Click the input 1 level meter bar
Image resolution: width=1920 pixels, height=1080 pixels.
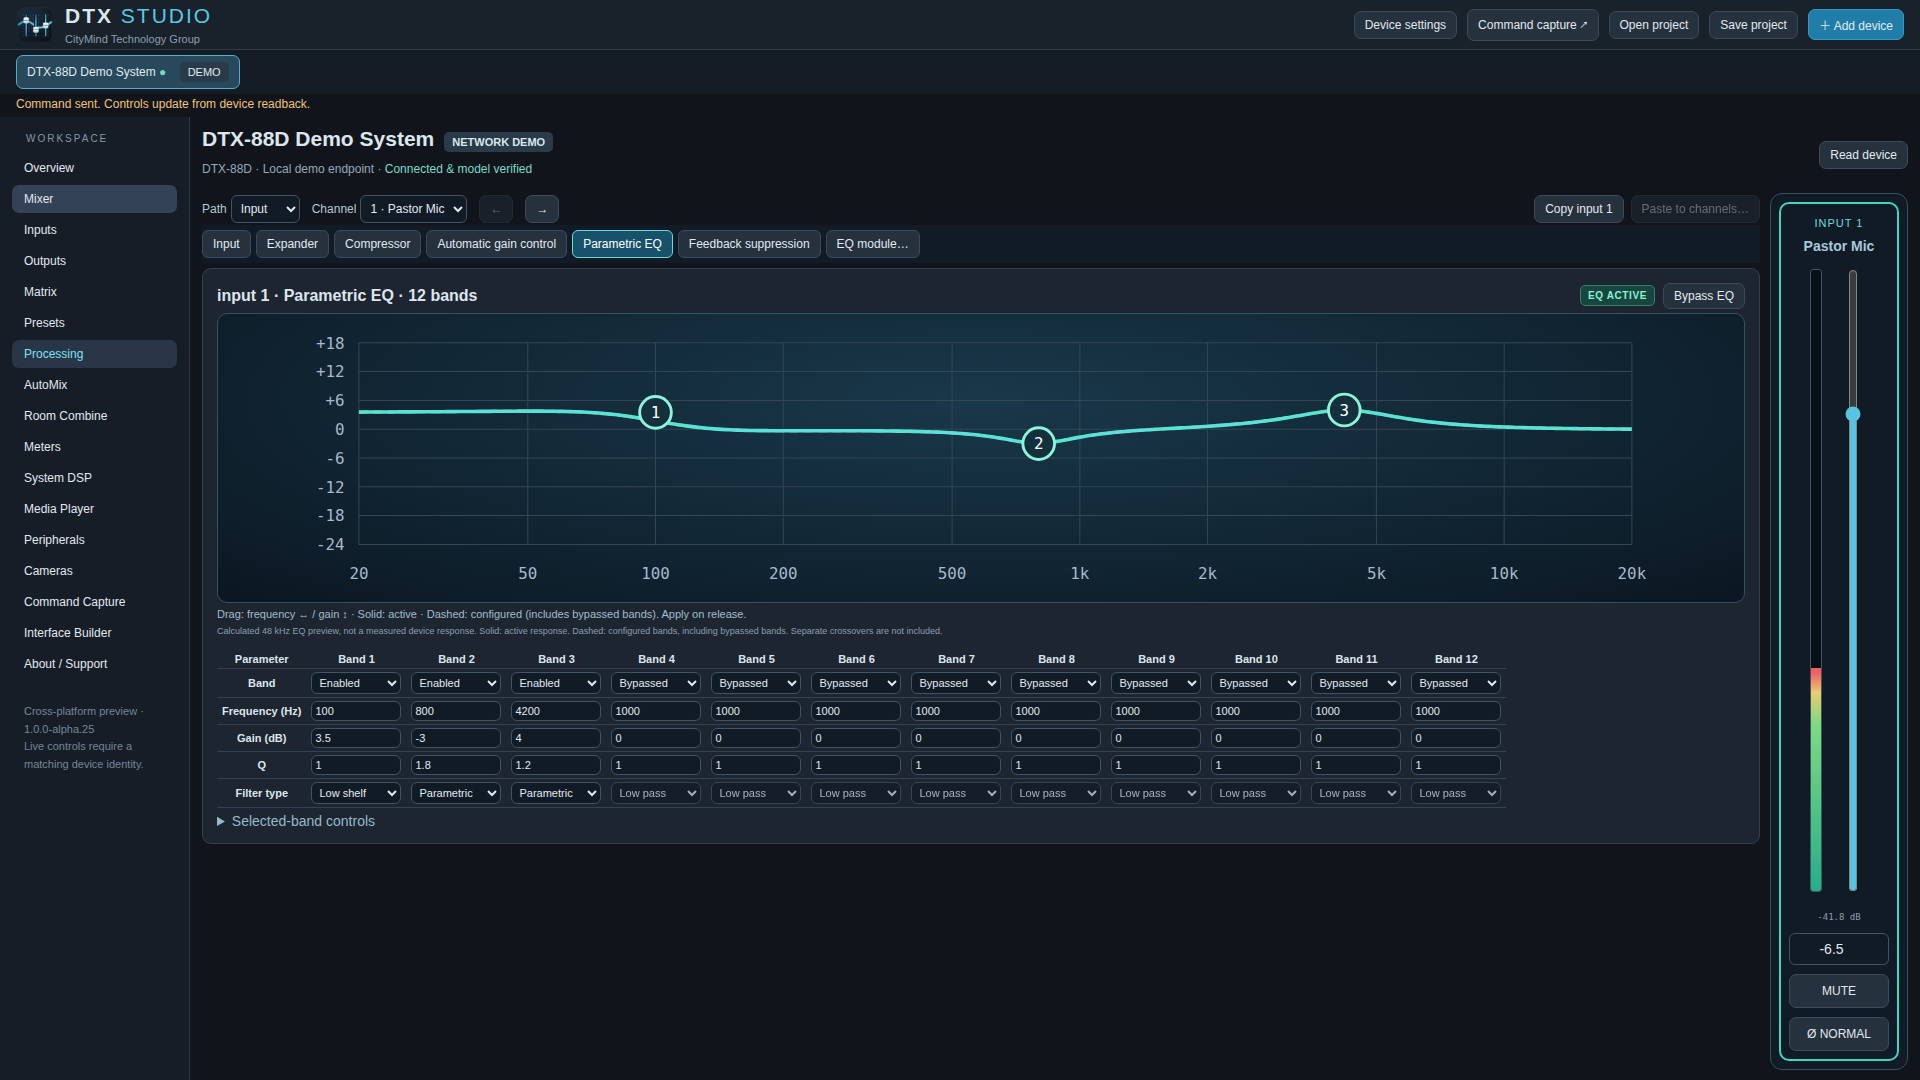click(x=1816, y=580)
